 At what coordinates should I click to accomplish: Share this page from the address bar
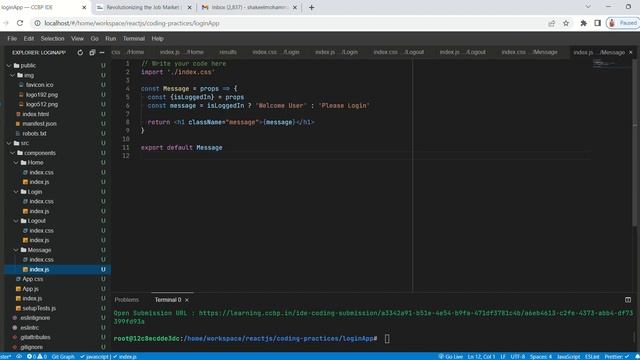pyautogui.click(x=551, y=23)
